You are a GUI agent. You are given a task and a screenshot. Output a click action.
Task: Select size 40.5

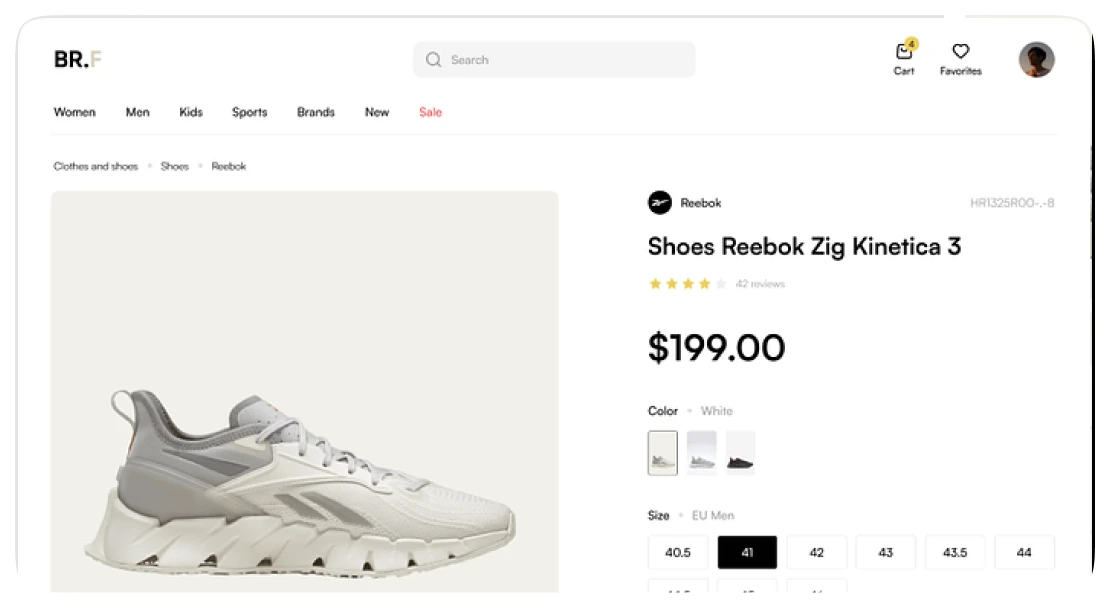point(678,552)
